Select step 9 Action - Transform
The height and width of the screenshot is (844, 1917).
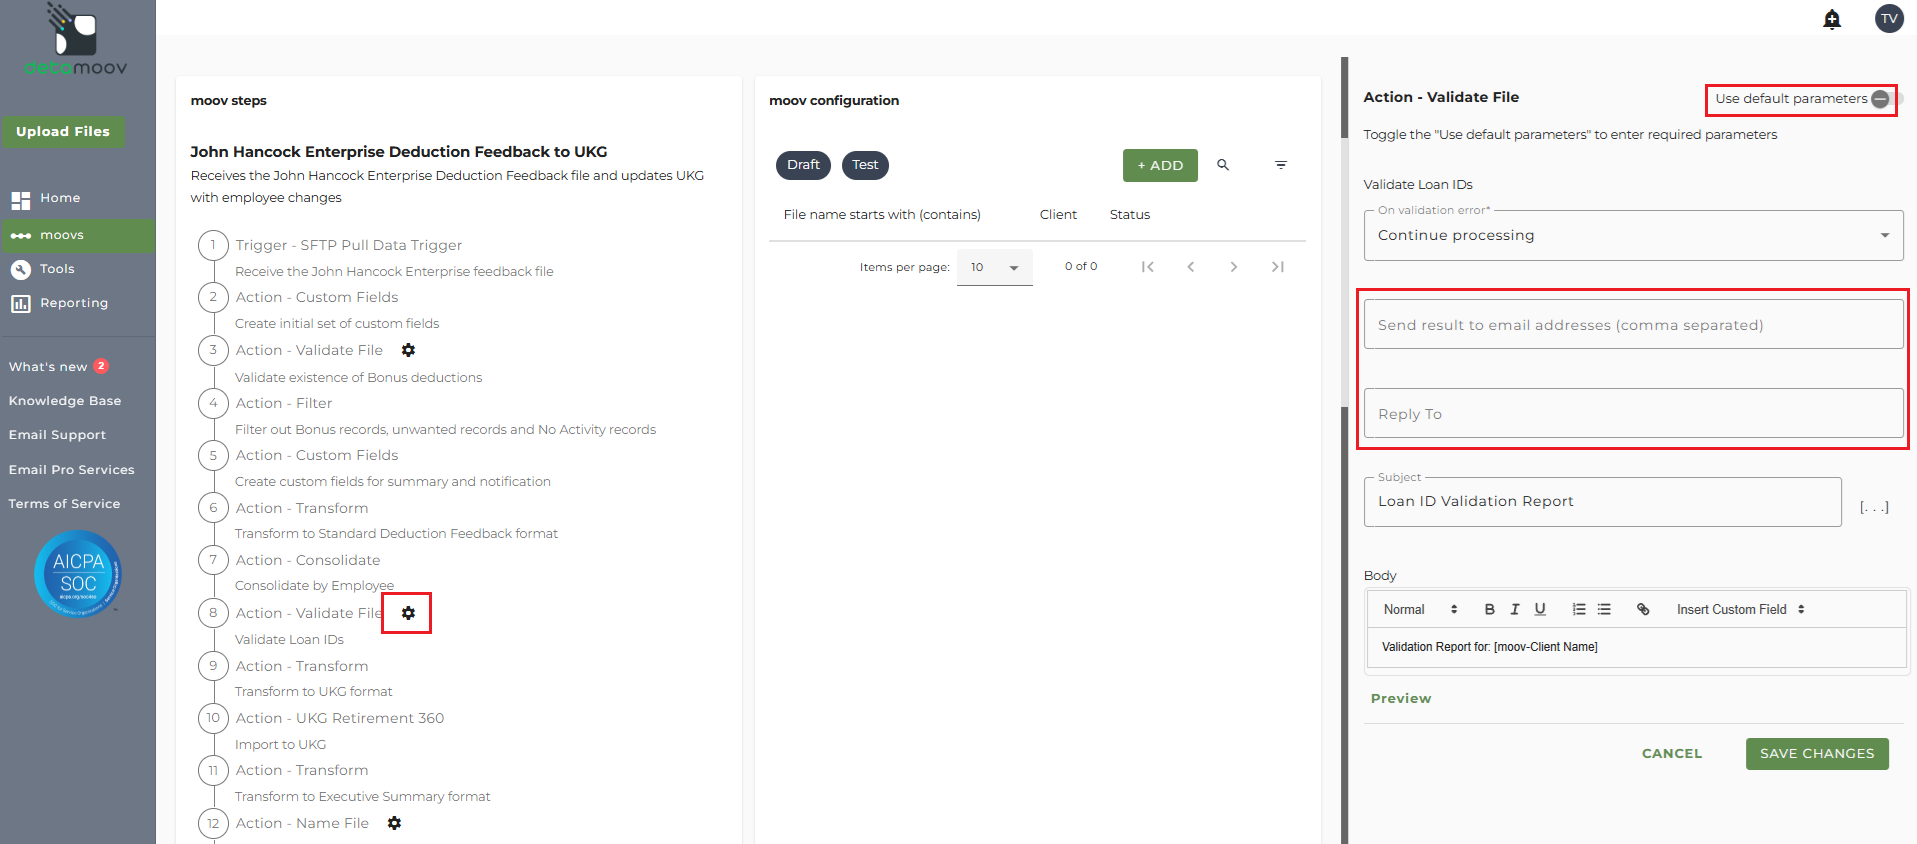[x=302, y=666]
